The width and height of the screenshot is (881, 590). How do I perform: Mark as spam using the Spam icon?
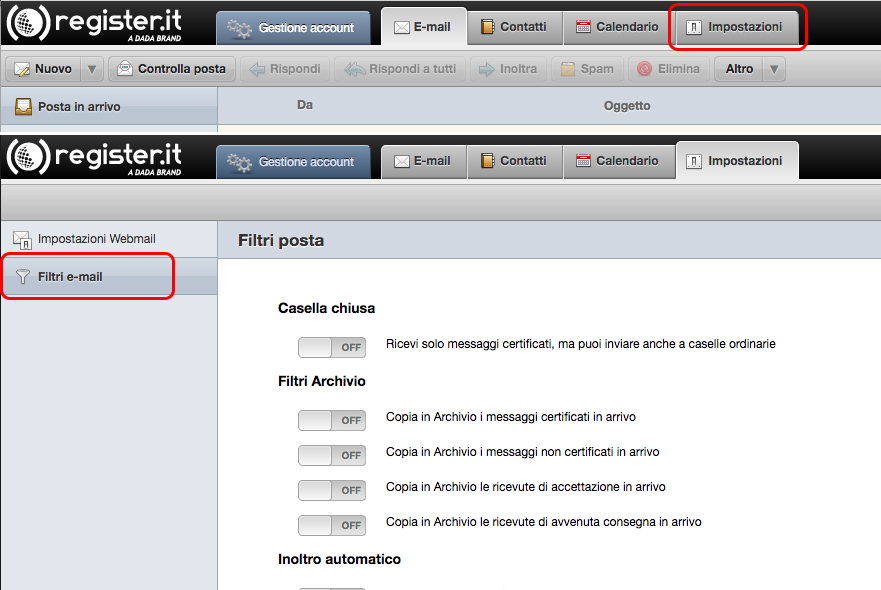pyautogui.click(x=568, y=70)
